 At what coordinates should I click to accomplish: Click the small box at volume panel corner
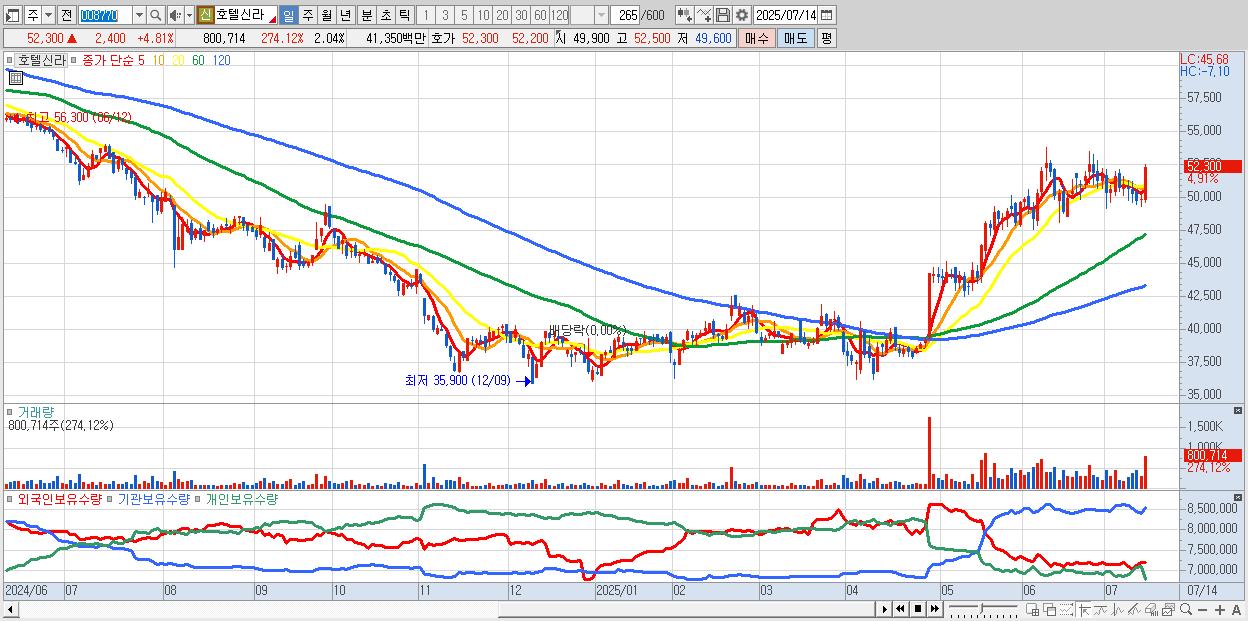(x=1240, y=410)
